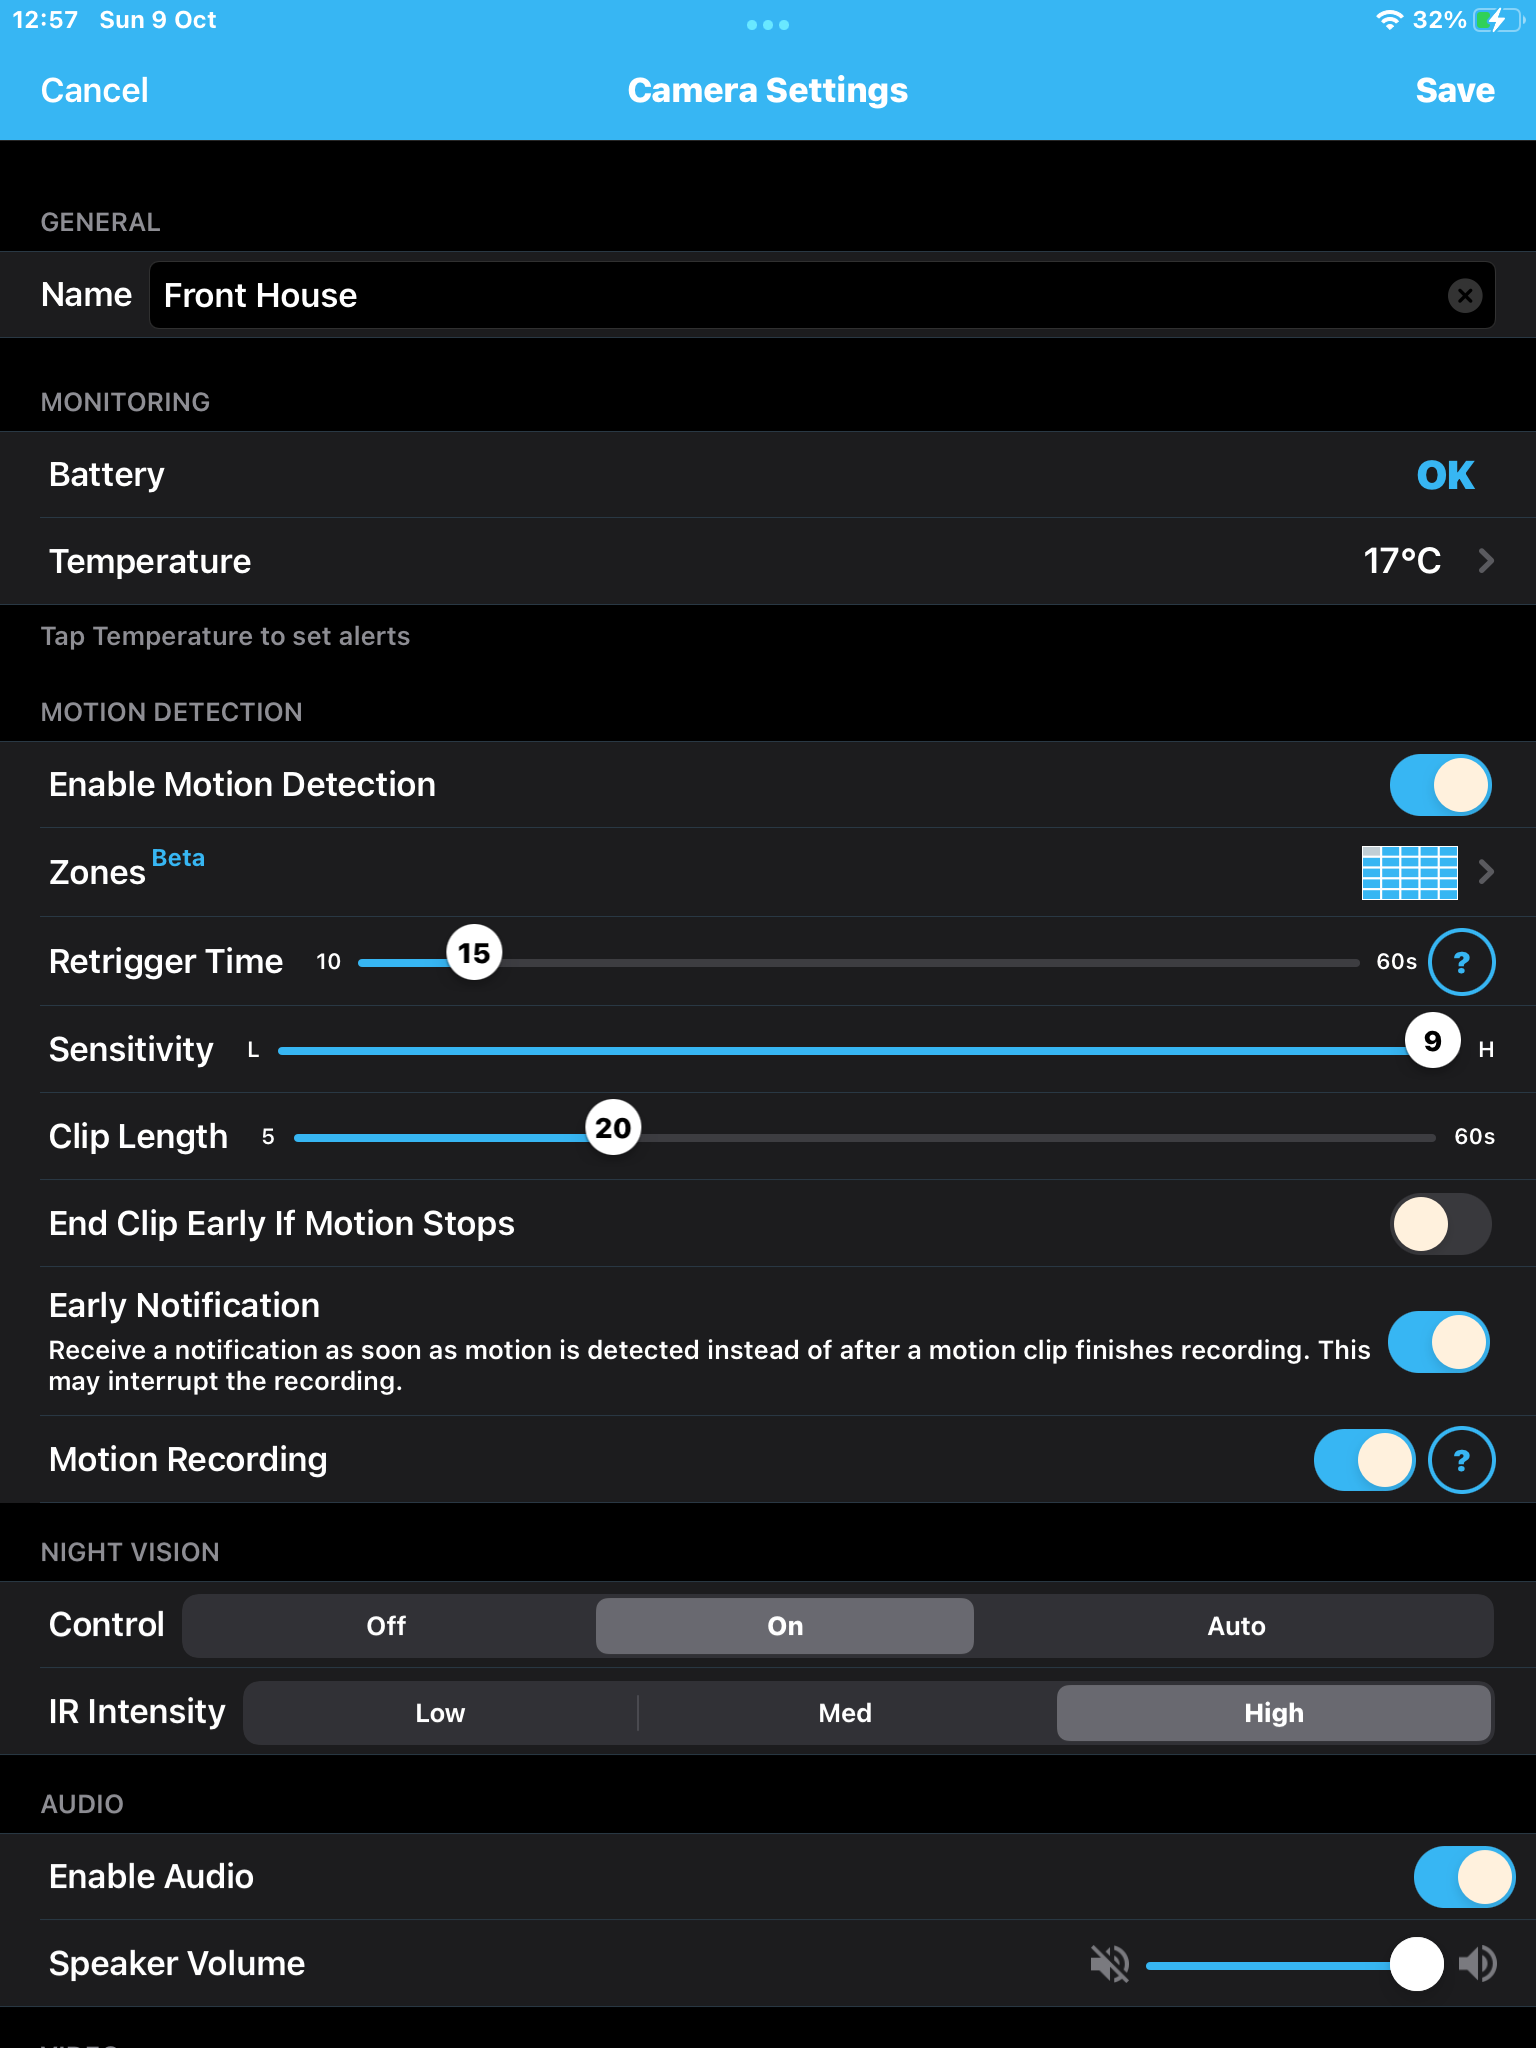Clear the Name field with the X icon
The height and width of the screenshot is (2048, 1536).
[x=1465, y=295]
